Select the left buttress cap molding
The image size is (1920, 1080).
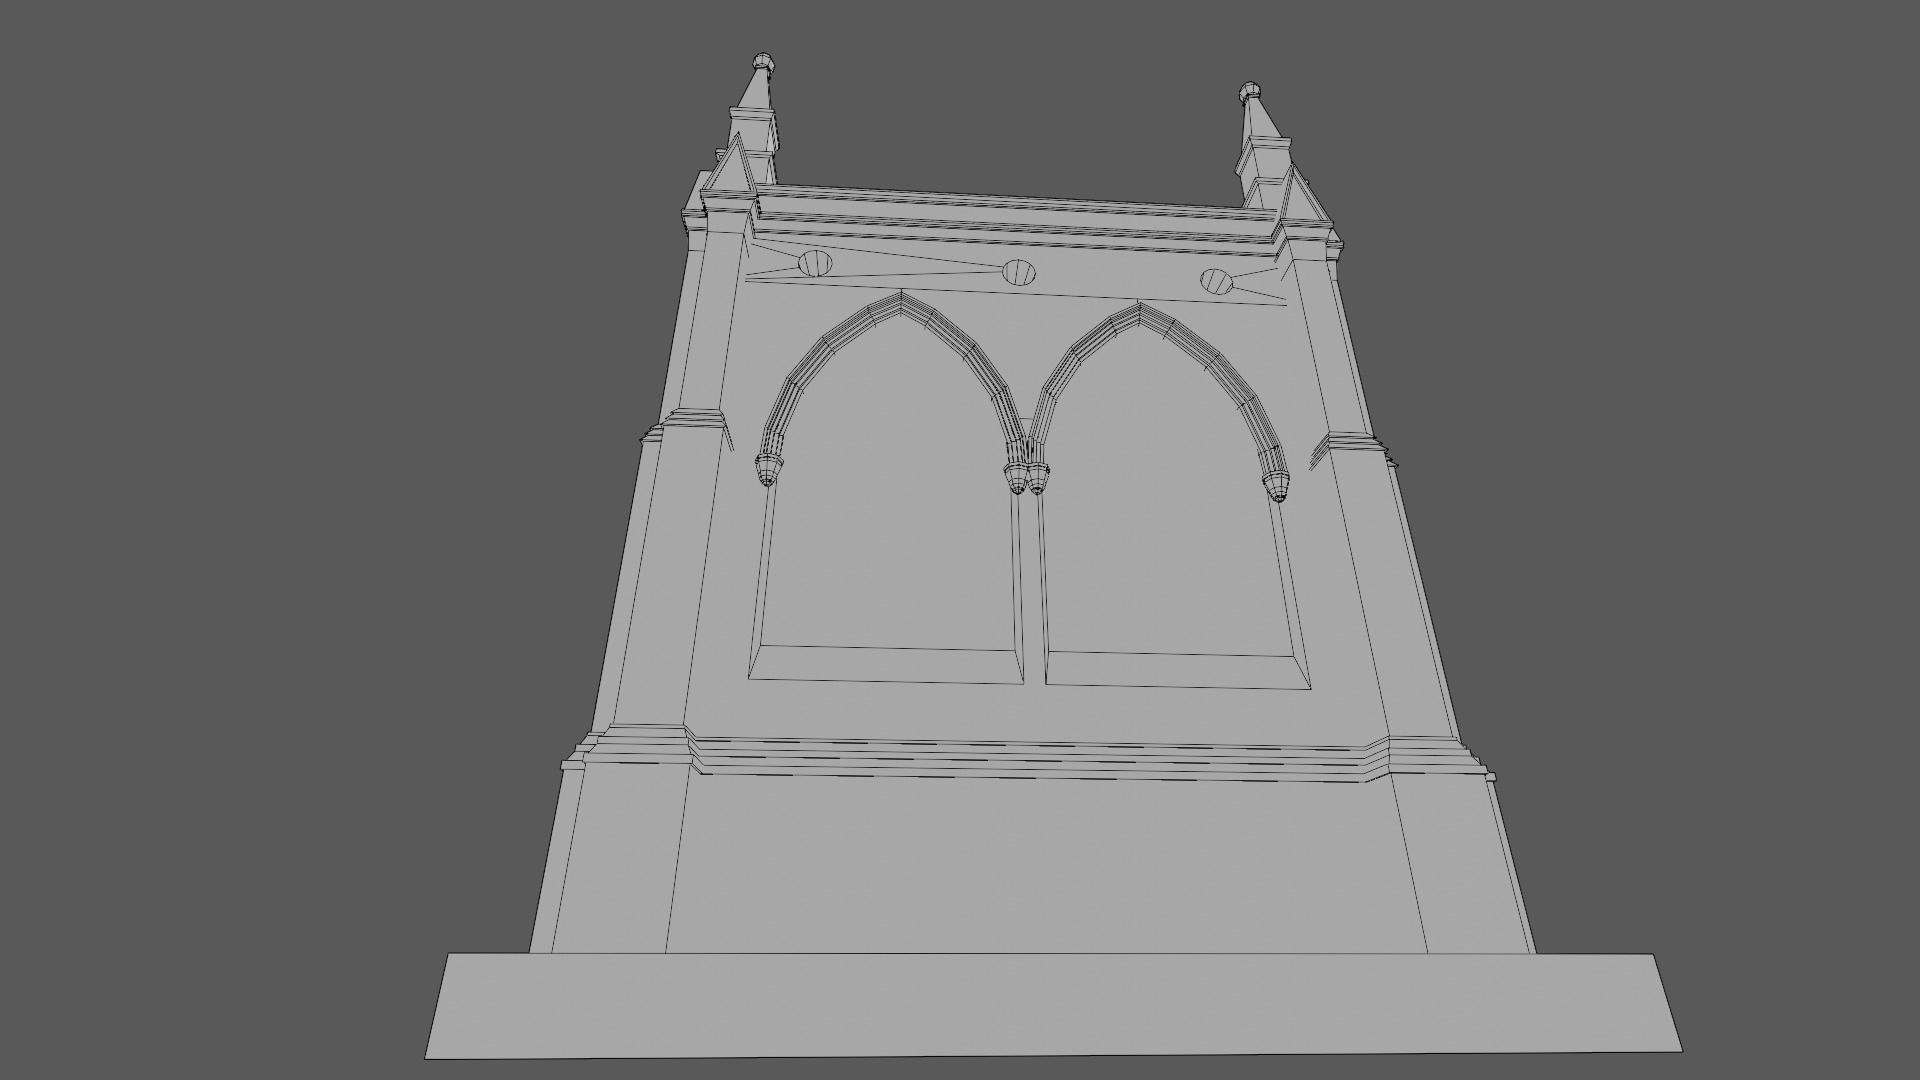695,418
